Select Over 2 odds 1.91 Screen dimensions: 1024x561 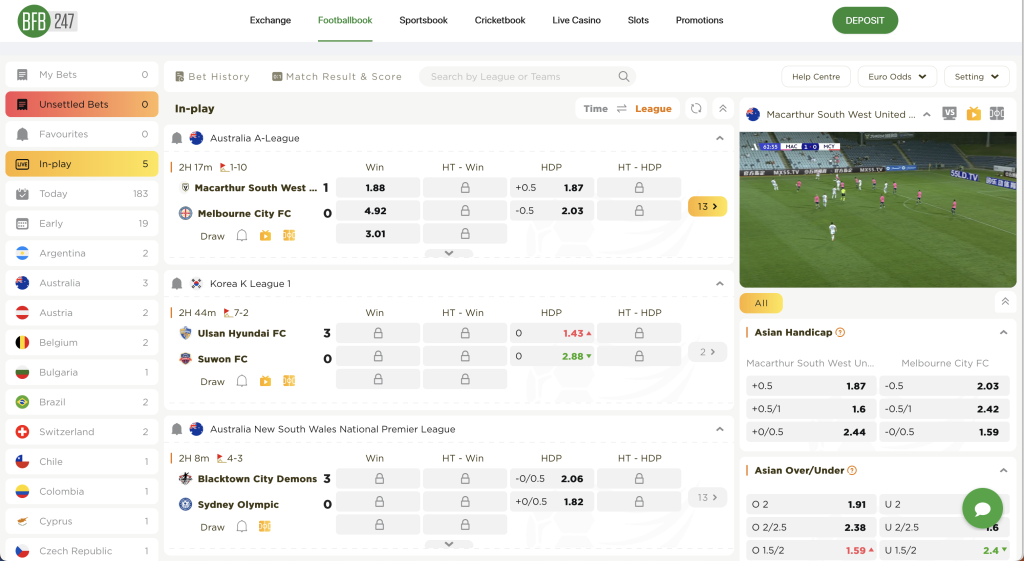pyautogui.click(x=810, y=504)
